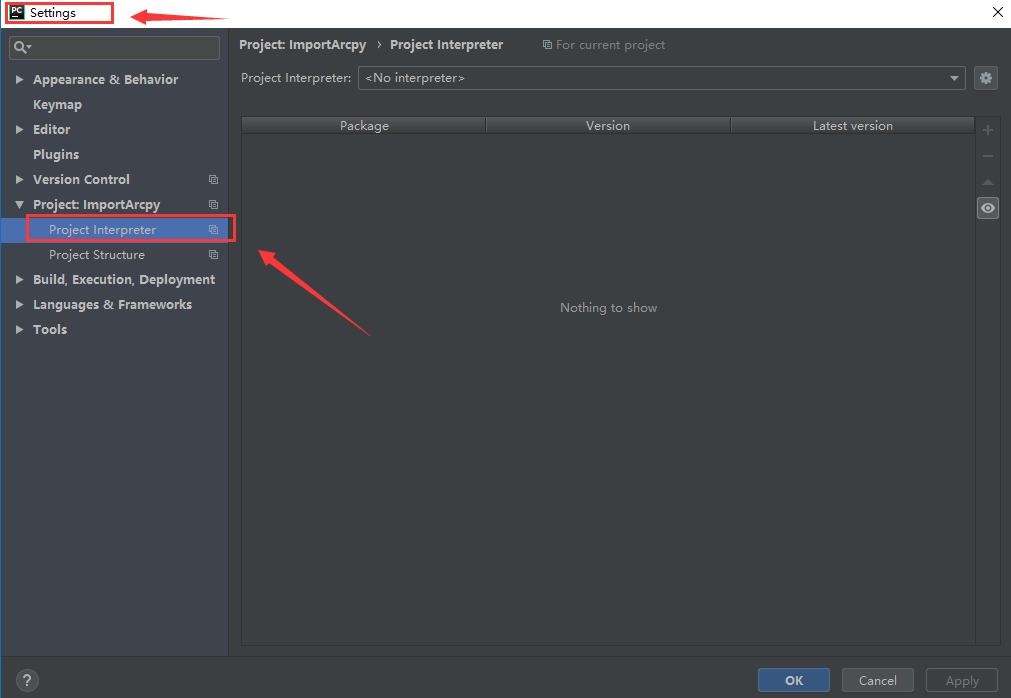Viewport: 1011px width, 698px height.
Task: Collapse the Project: ImportArcpy section arrow
Action: [x=19, y=204]
